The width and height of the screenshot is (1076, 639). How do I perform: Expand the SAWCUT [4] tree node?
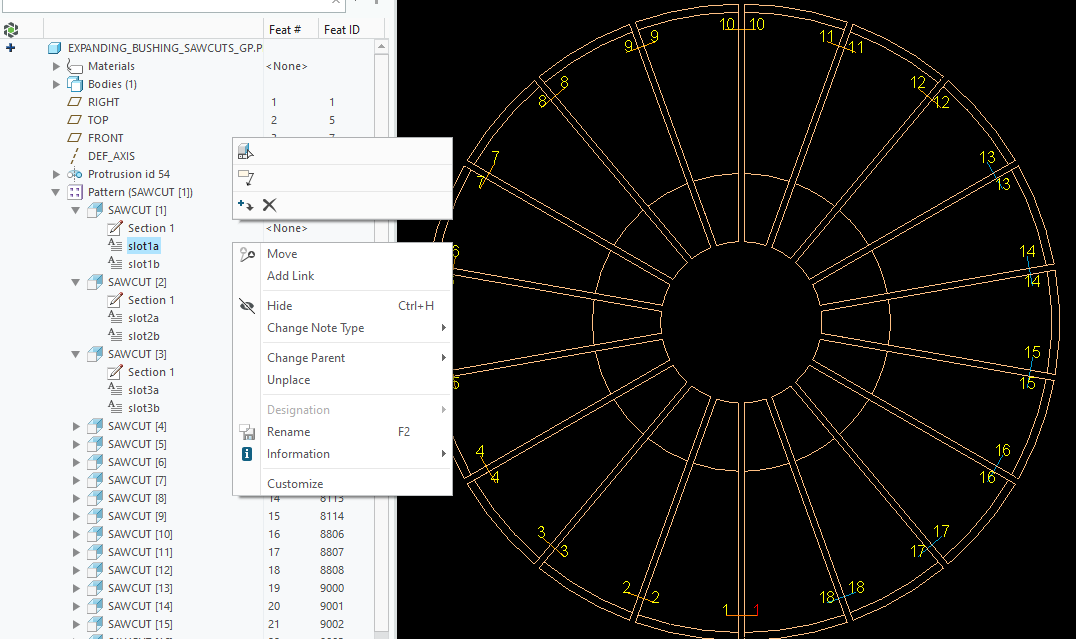tap(74, 425)
